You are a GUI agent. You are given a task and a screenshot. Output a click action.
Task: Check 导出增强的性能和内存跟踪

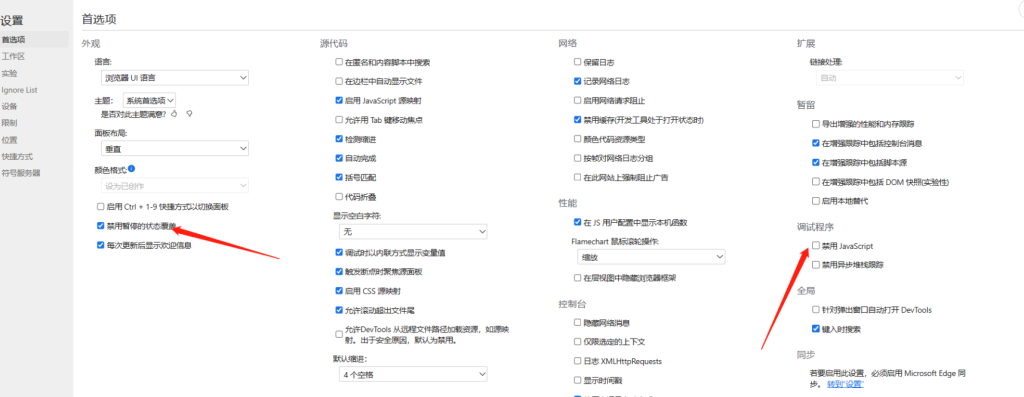click(815, 123)
